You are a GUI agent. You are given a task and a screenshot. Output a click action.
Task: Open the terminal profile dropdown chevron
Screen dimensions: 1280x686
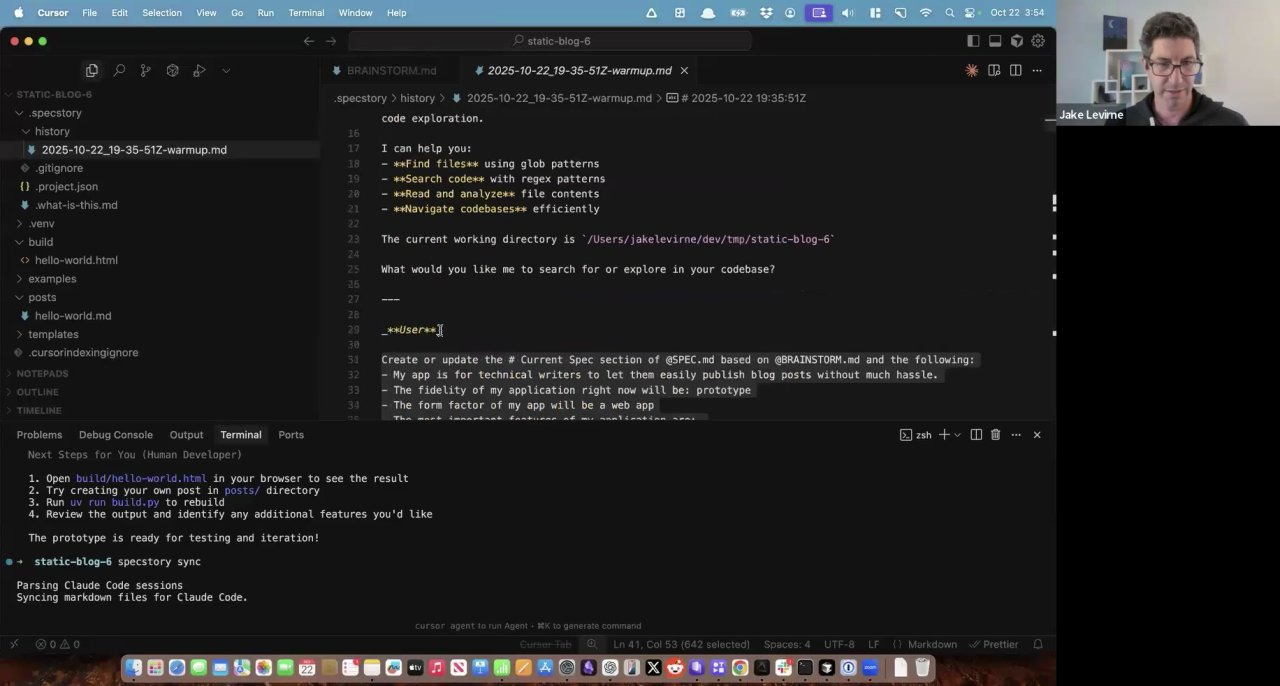click(957, 434)
